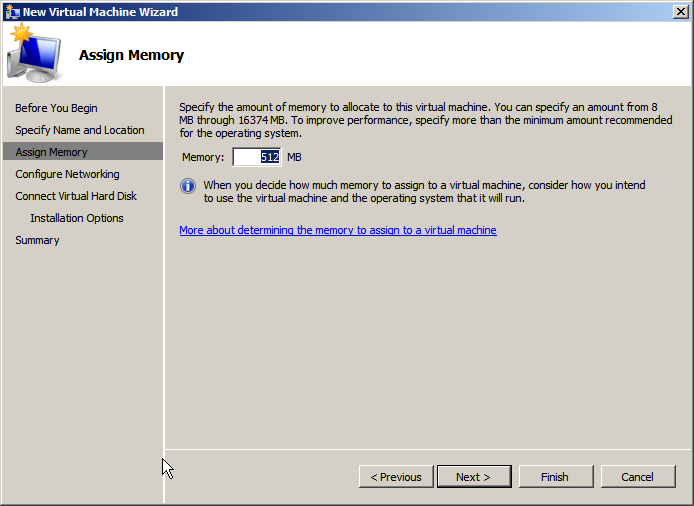Click the blue information icon

point(188,186)
